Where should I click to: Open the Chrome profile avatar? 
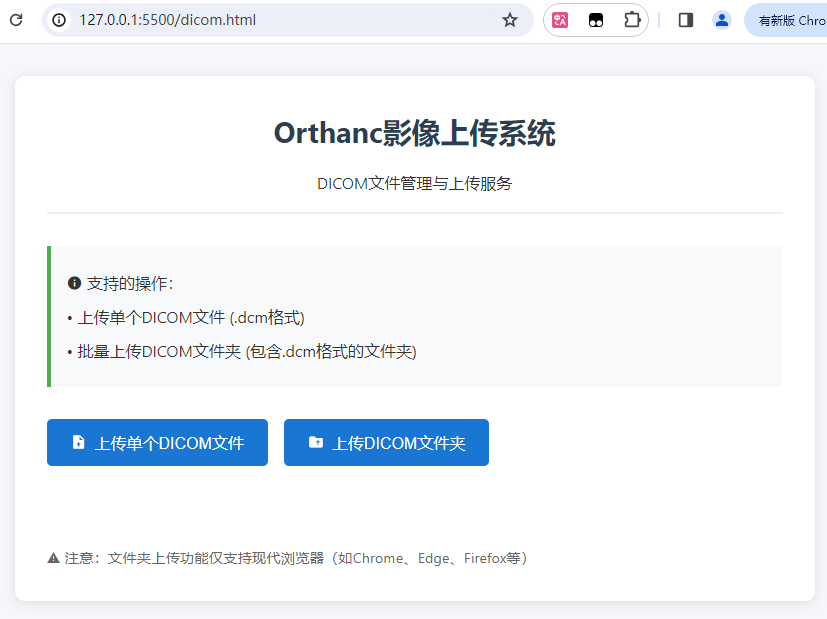(x=721, y=19)
